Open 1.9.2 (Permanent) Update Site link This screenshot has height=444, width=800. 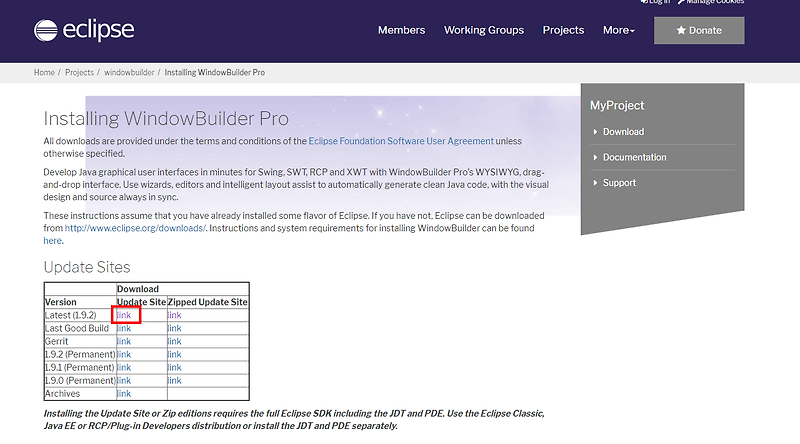click(x=124, y=355)
